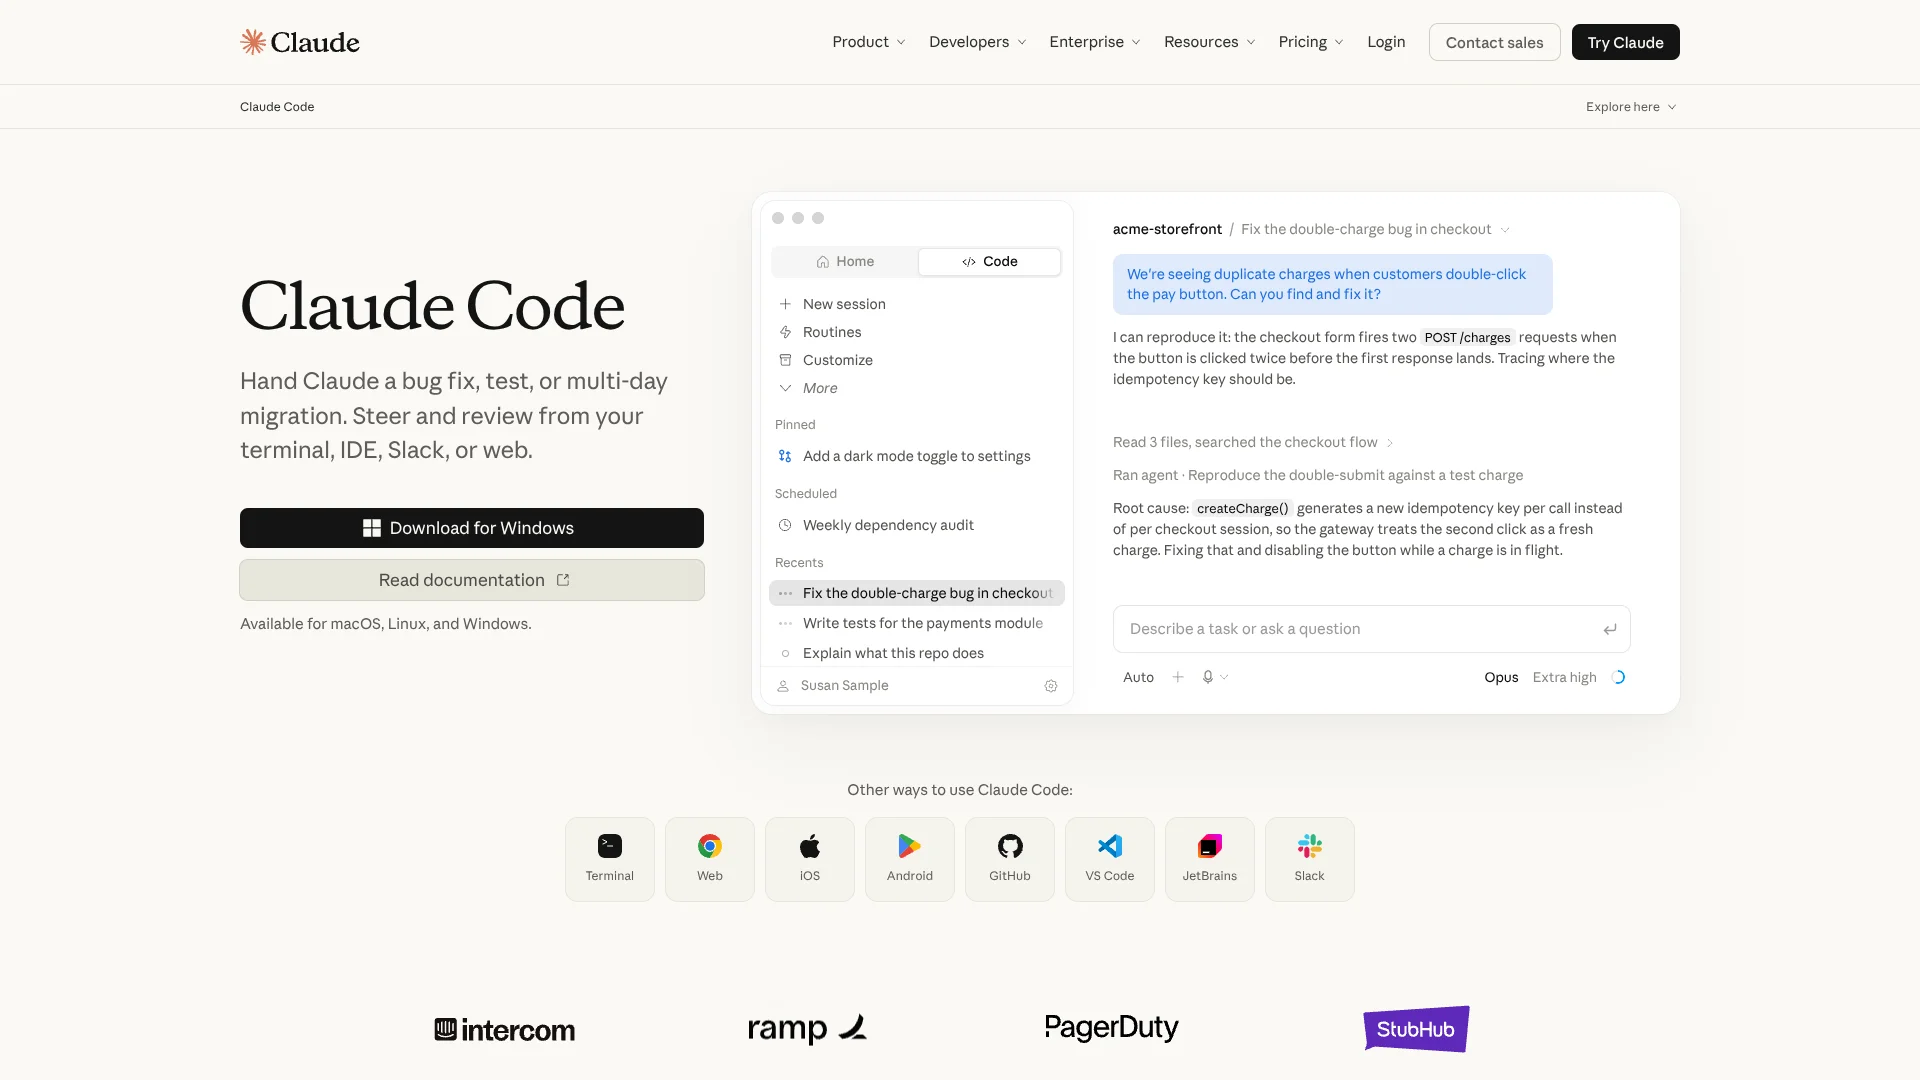Choose the JetBrains tile
The height and width of the screenshot is (1080, 1920).
click(x=1210, y=859)
